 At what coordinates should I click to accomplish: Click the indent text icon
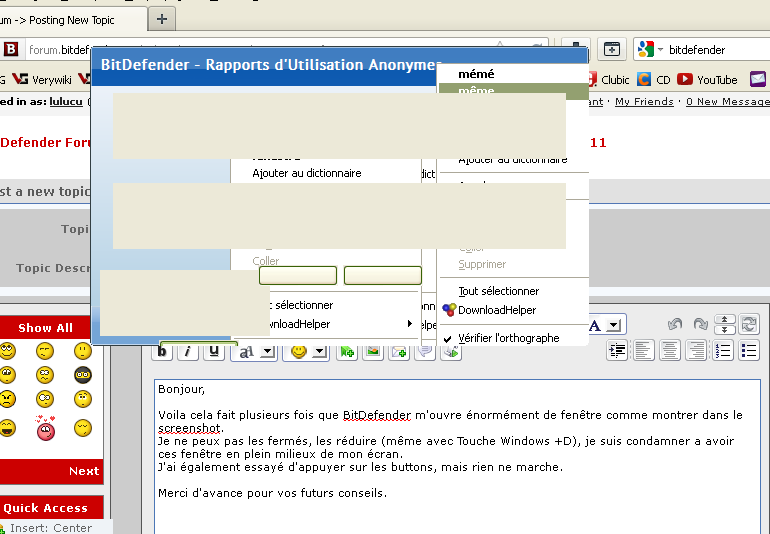click(617, 351)
